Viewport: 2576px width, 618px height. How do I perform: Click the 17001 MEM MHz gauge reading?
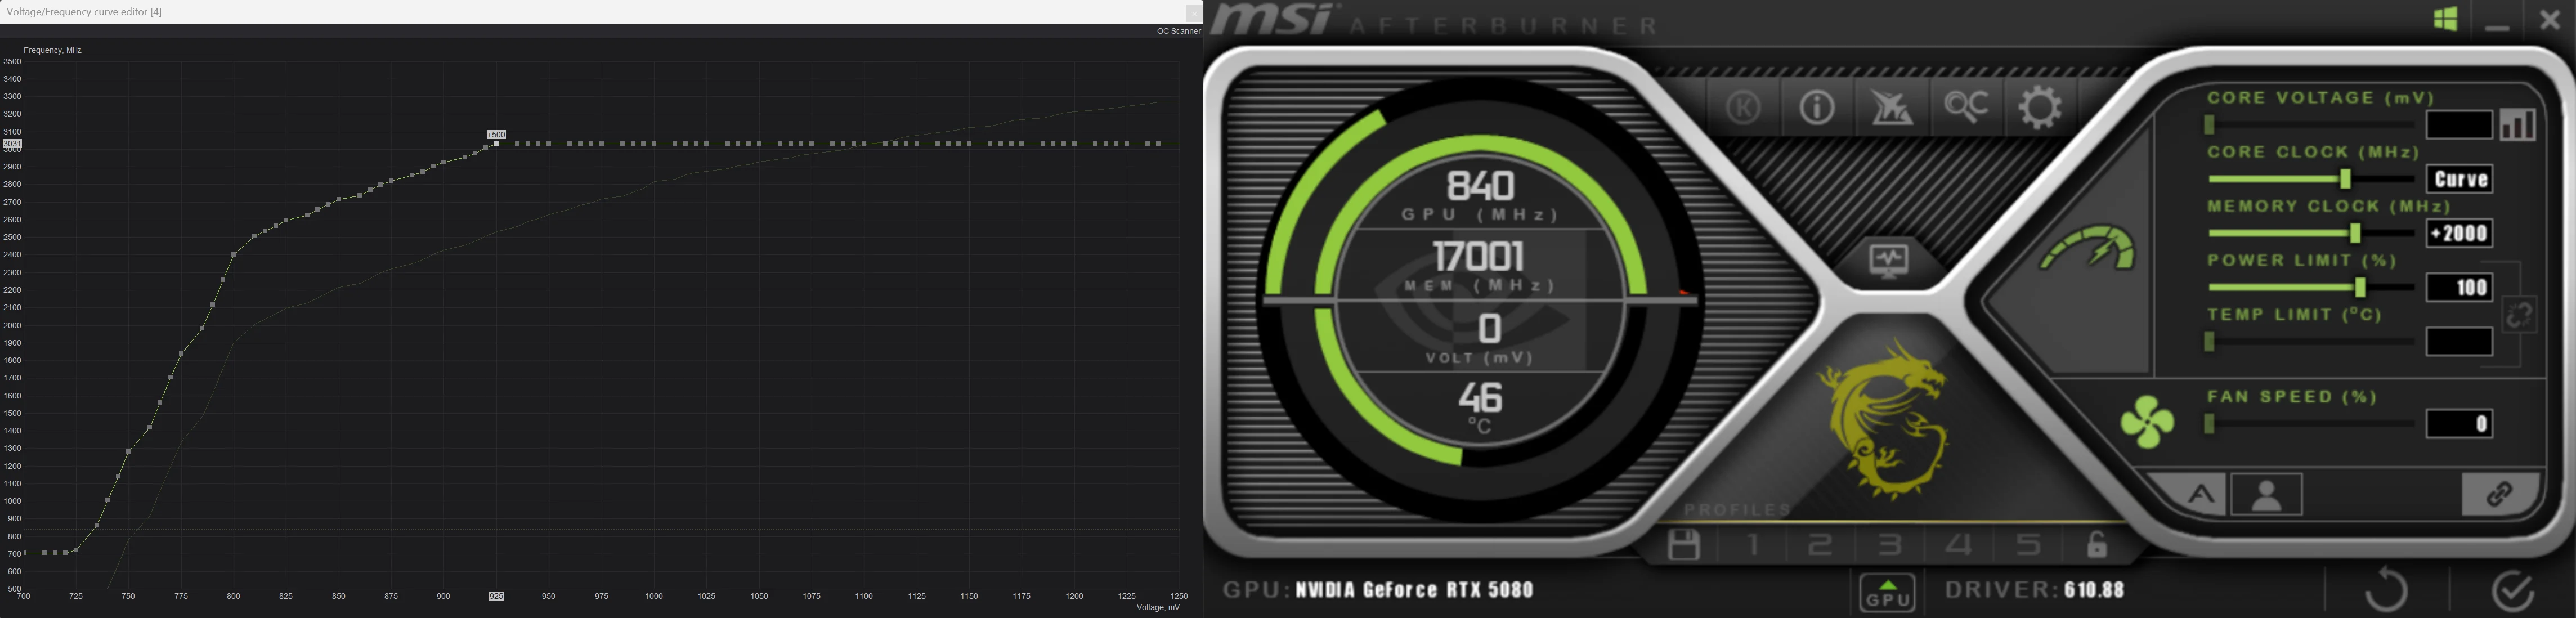[x=1479, y=256]
